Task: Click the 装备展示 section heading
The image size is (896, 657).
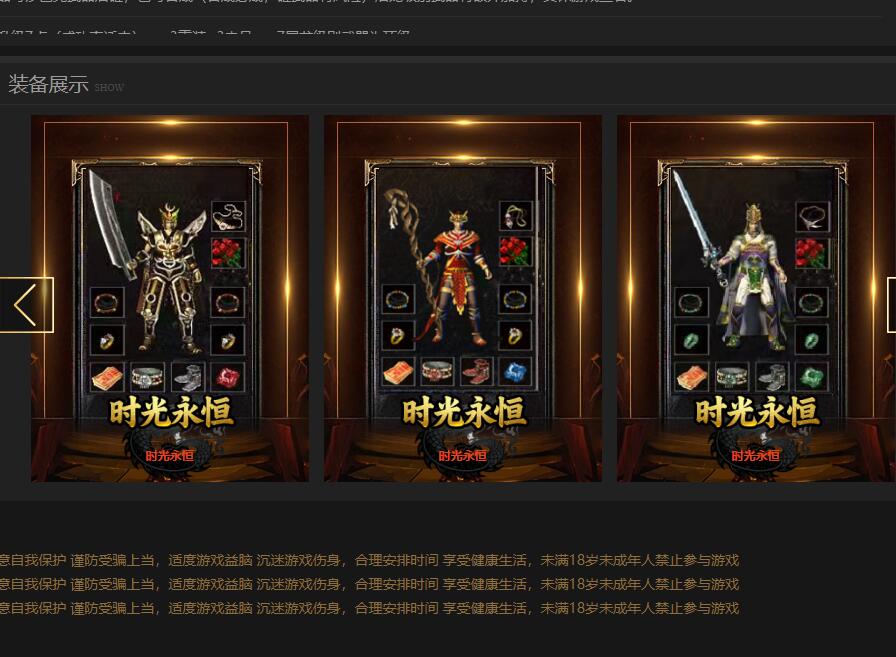Action: (x=48, y=85)
